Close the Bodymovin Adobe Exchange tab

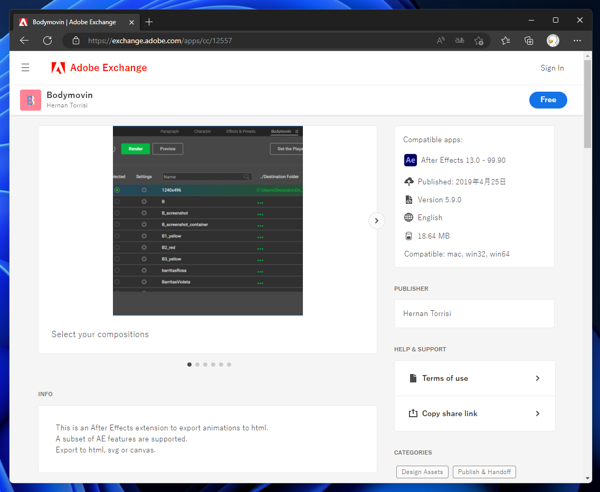tap(131, 22)
